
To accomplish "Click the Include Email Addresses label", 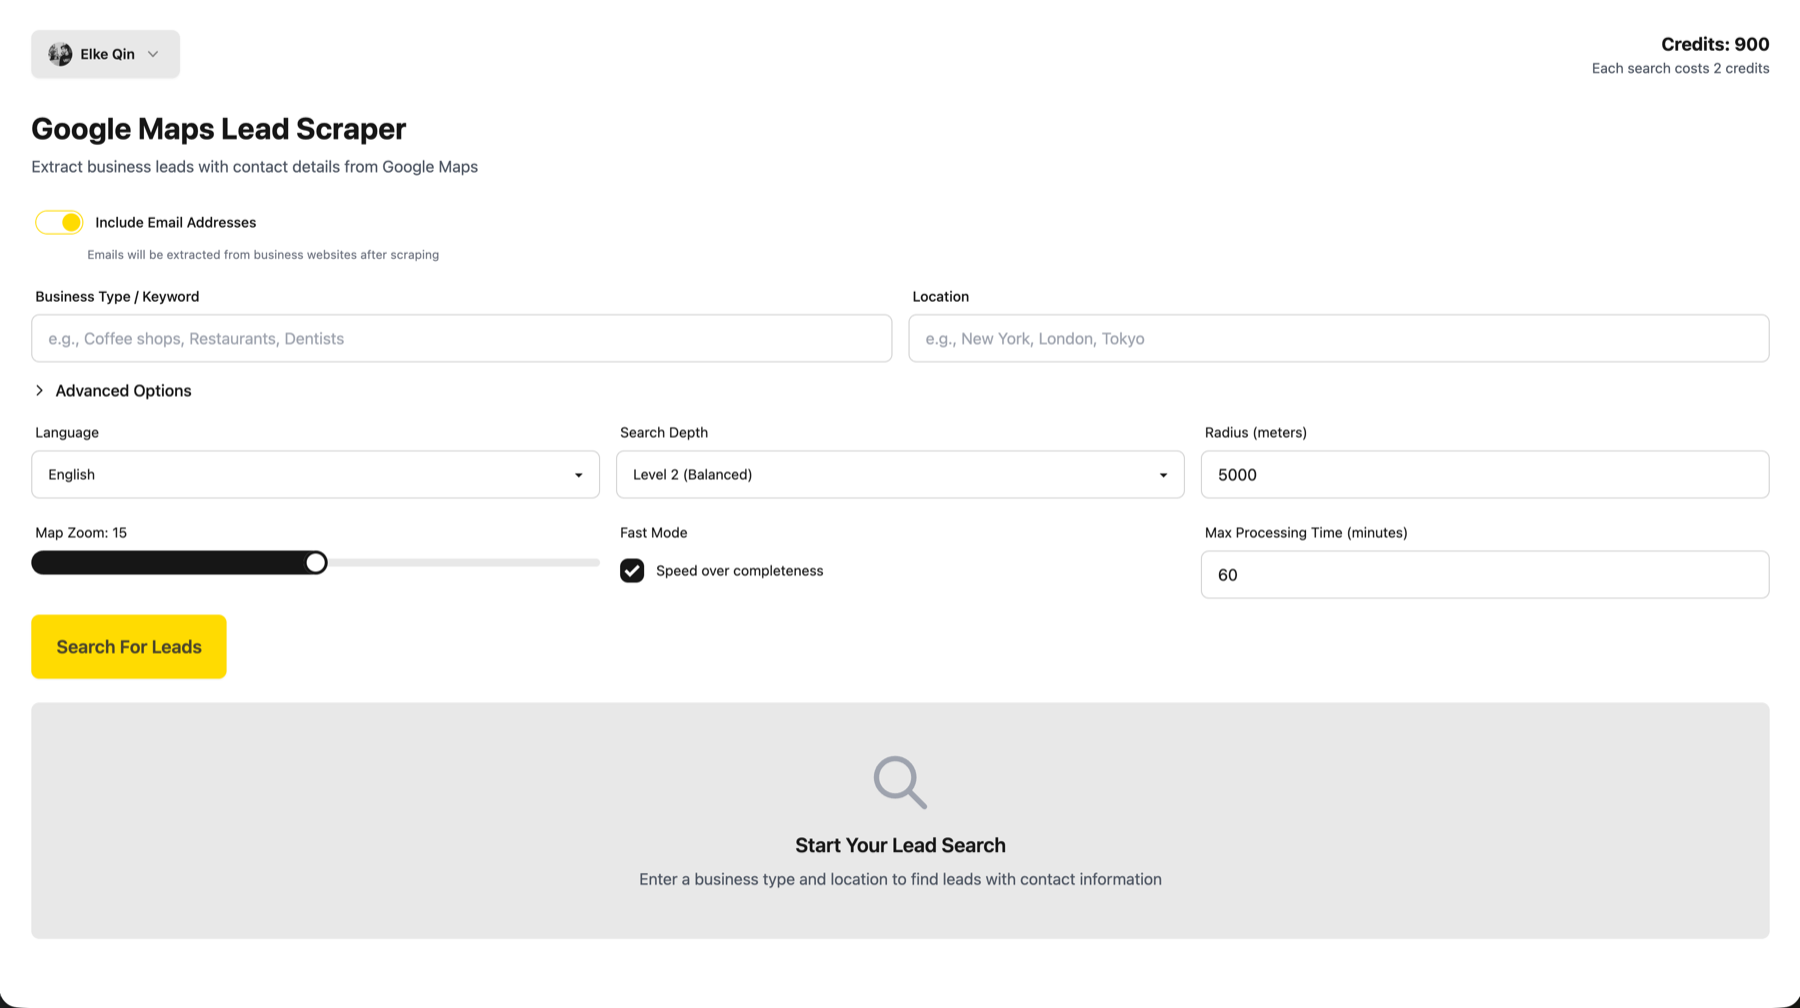I will pos(175,222).
